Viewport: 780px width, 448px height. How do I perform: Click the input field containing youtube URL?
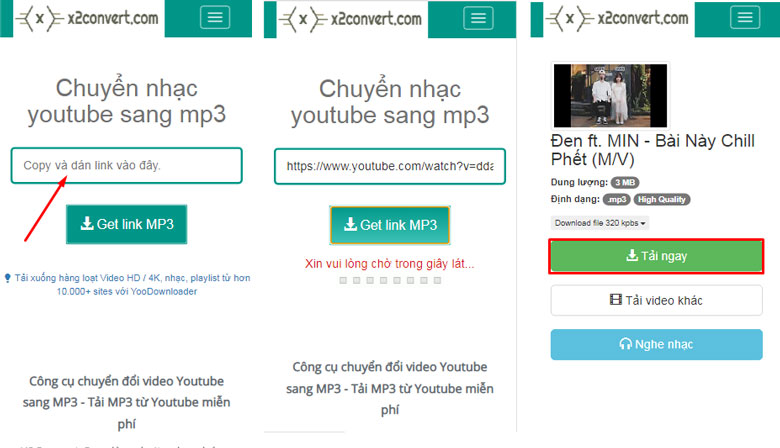click(x=390, y=166)
